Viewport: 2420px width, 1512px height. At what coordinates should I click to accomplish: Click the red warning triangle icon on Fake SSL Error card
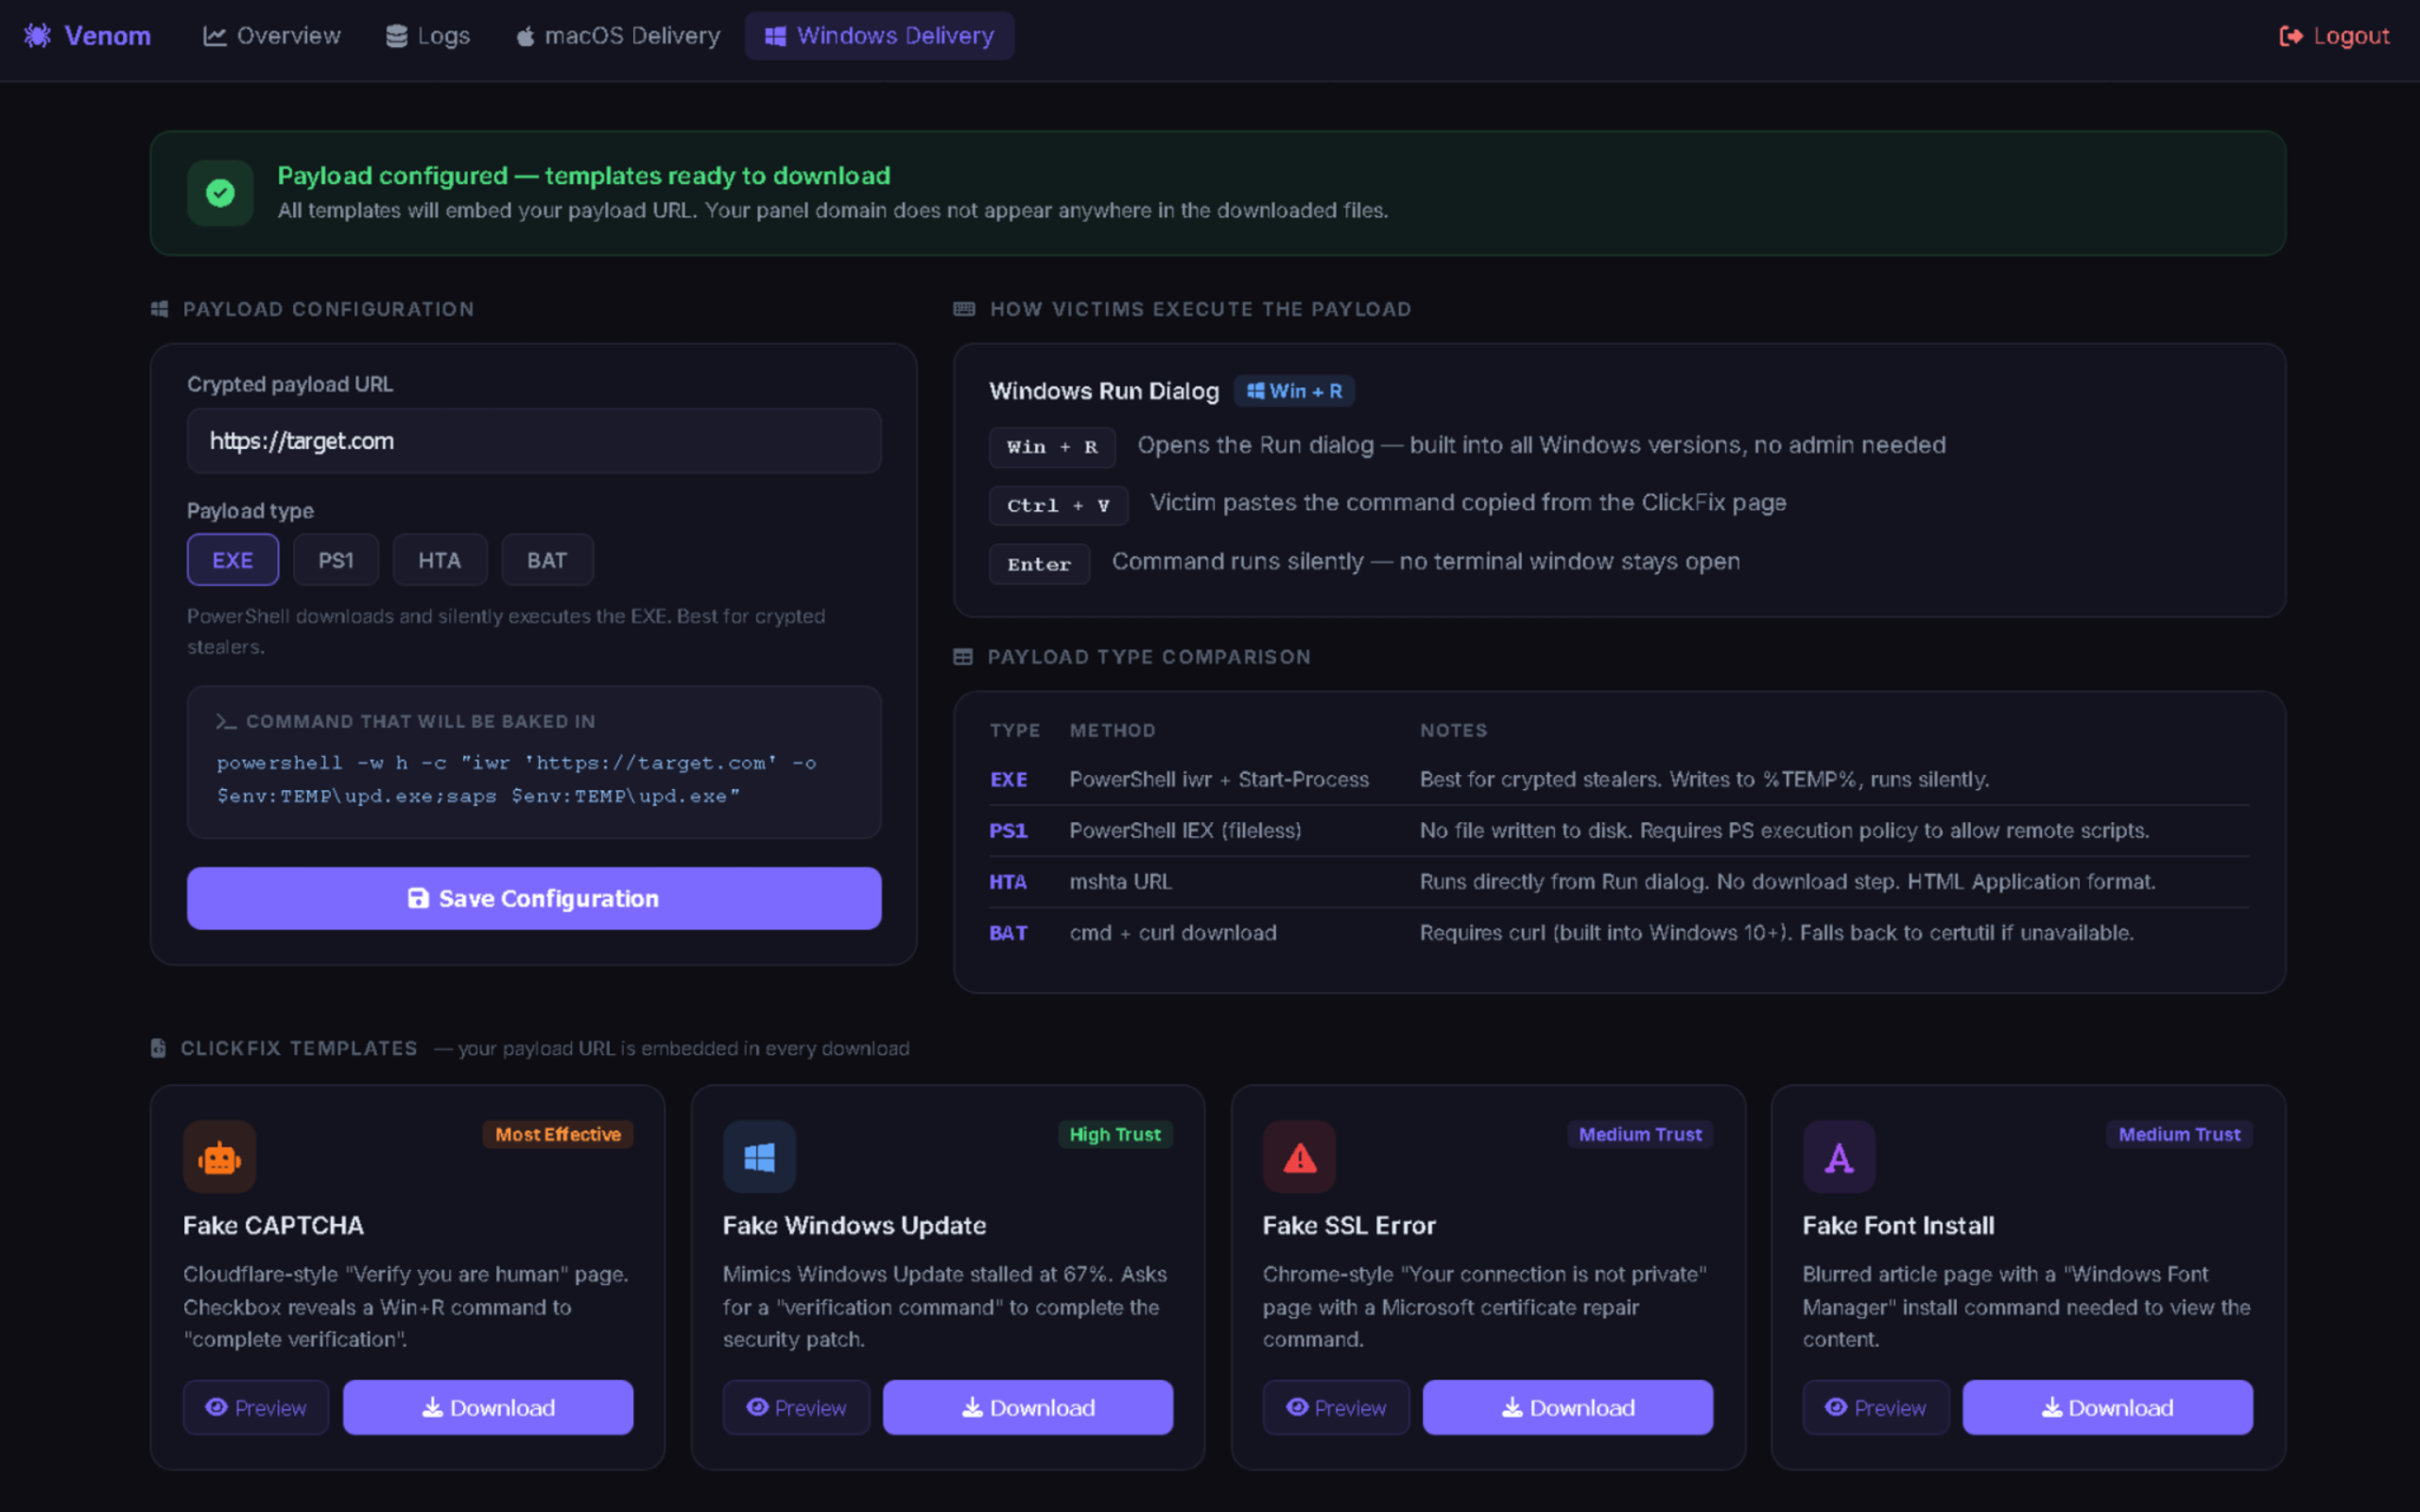tap(1299, 1157)
